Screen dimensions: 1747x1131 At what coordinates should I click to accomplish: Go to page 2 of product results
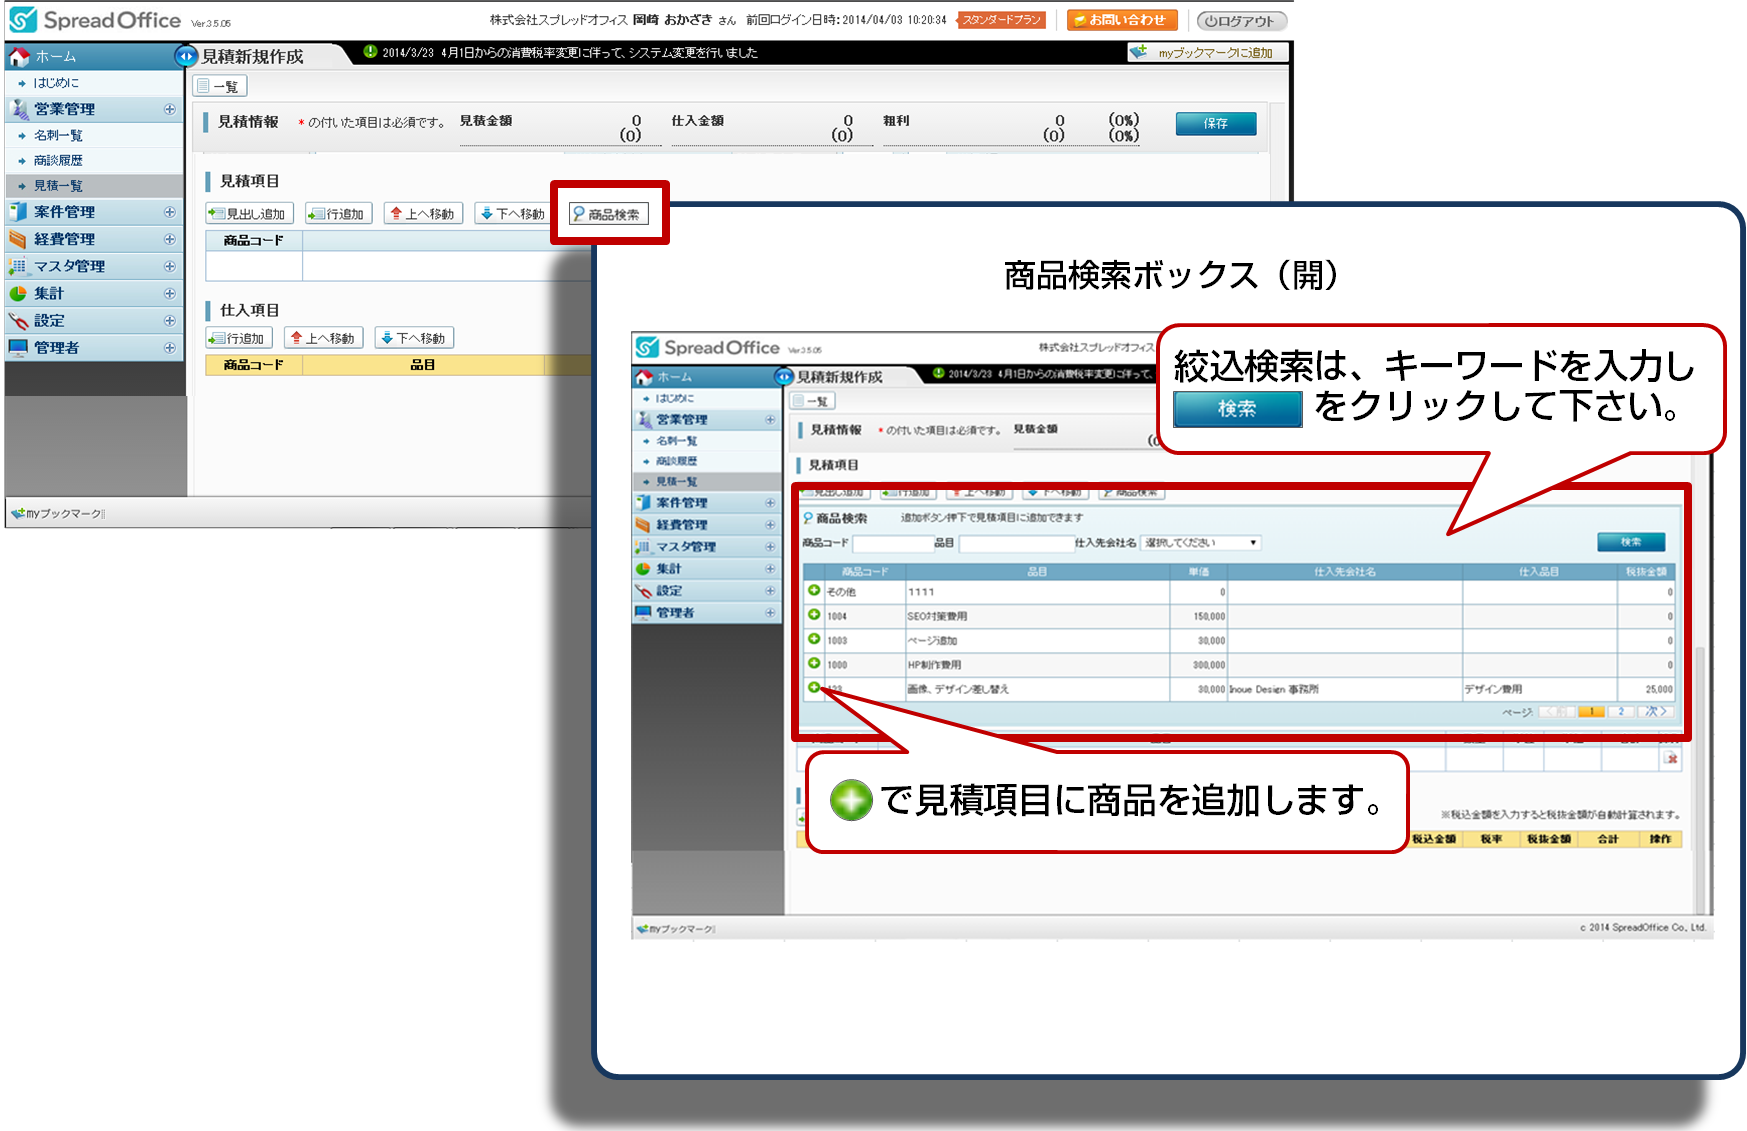tap(1622, 712)
